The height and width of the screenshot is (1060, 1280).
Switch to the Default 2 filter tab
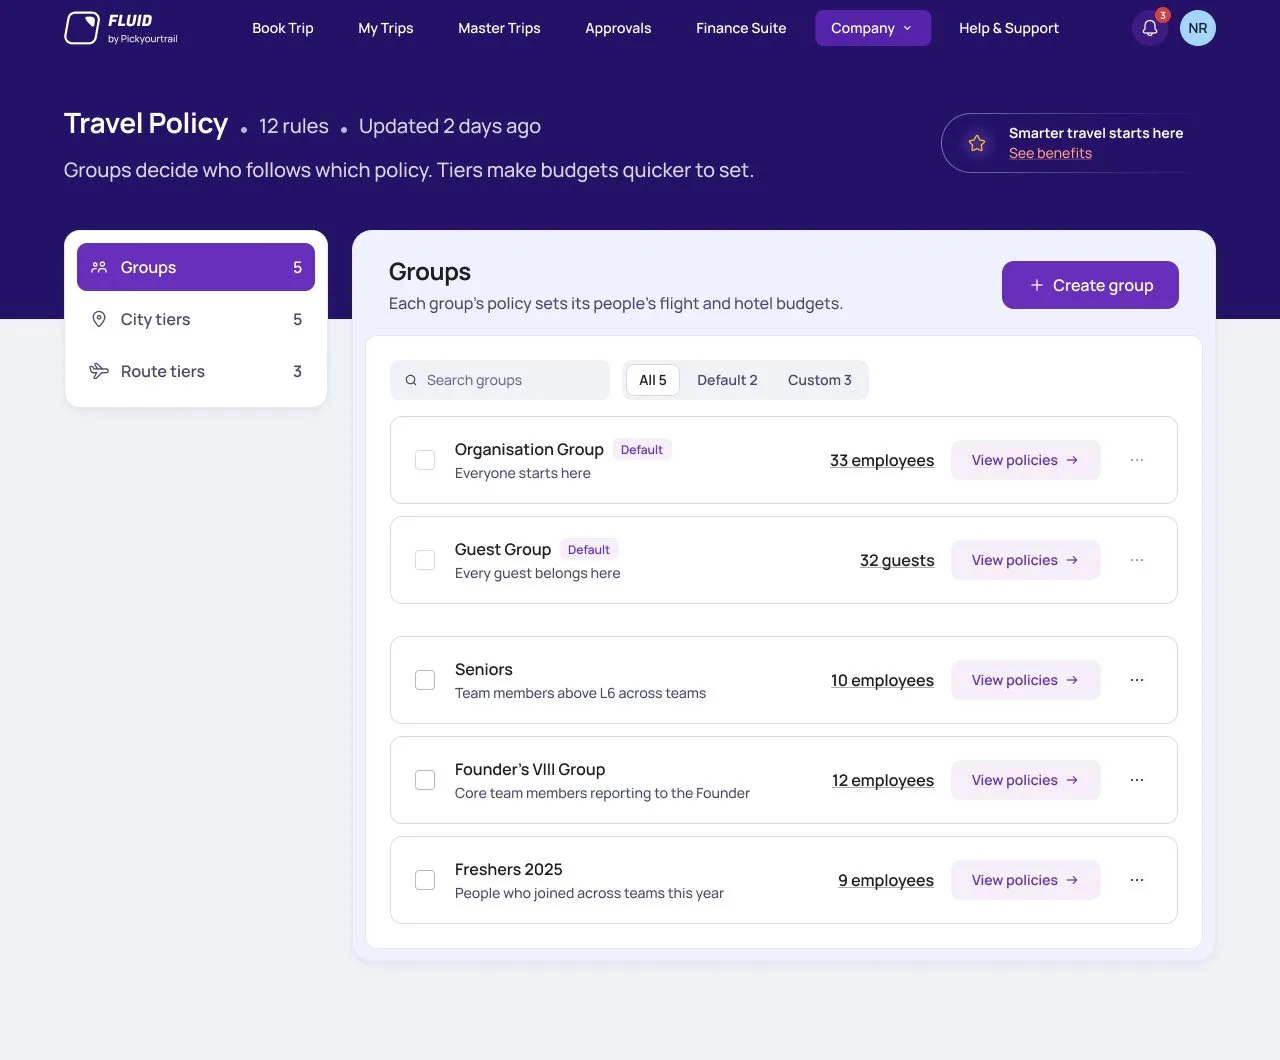point(727,380)
